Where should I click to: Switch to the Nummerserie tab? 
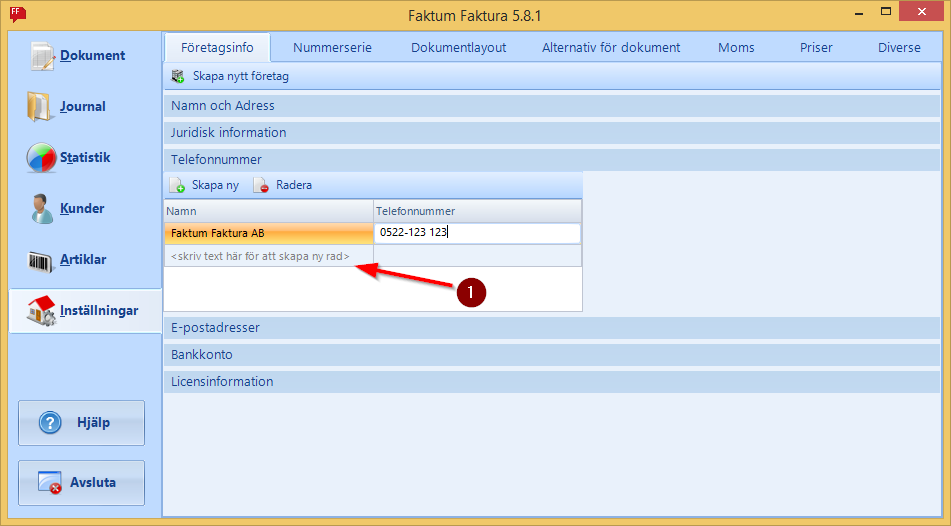pos(332,47)
